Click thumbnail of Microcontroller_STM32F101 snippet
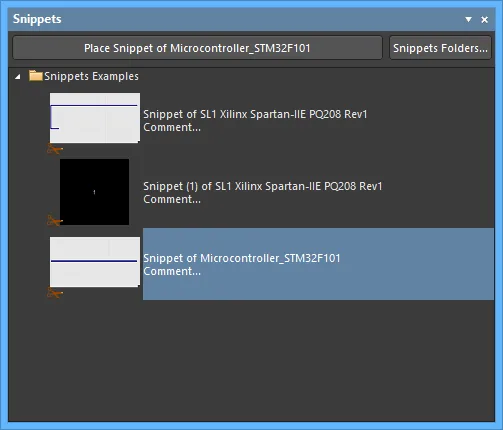Viewport: 503px width, 430px height. 95,262
